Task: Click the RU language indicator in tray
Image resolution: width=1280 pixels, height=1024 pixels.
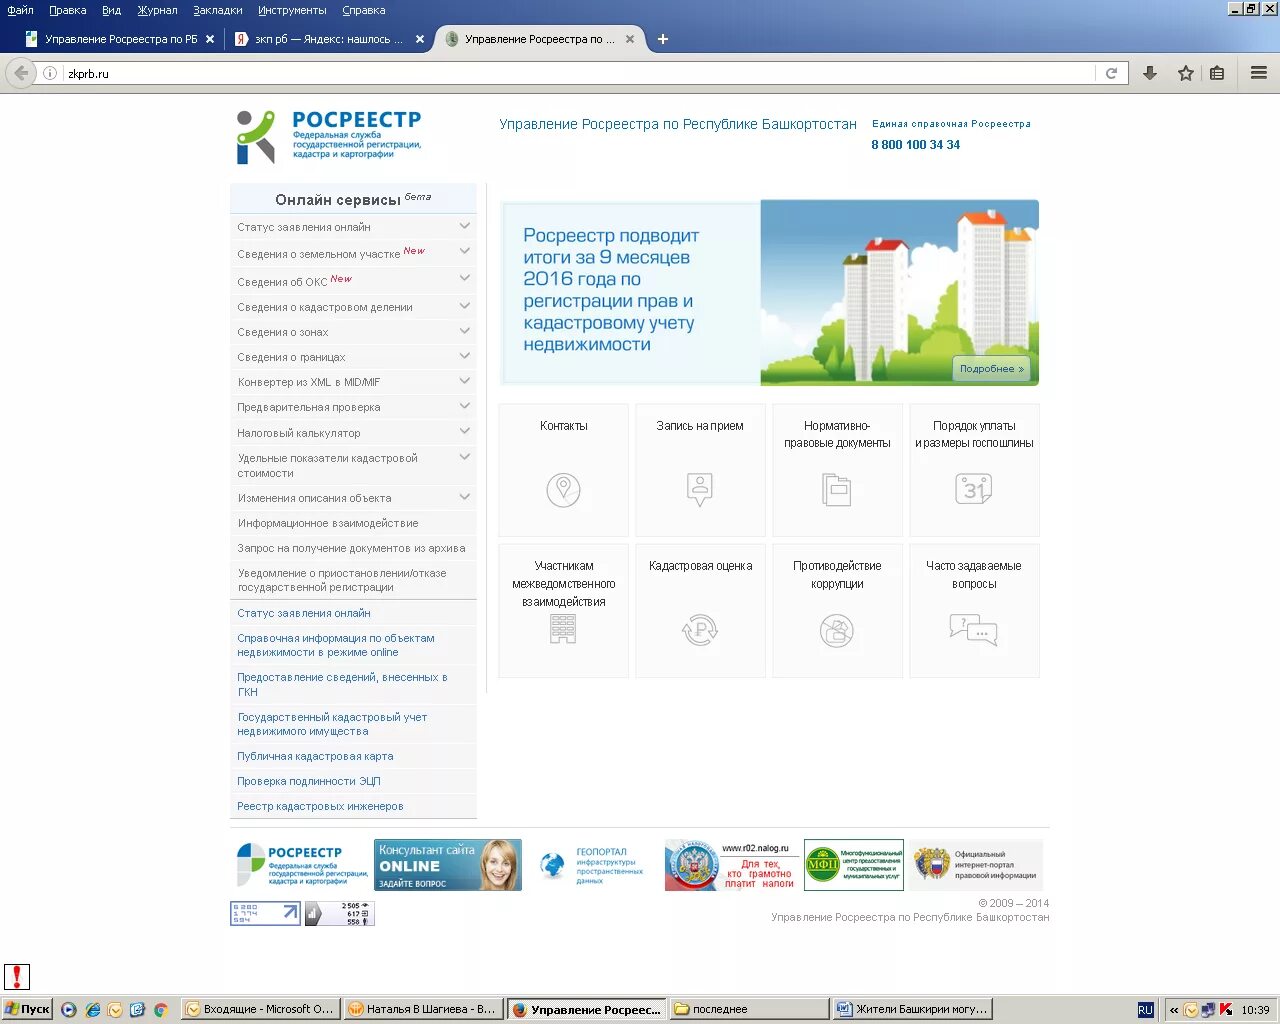Action: point(1145,1010)
